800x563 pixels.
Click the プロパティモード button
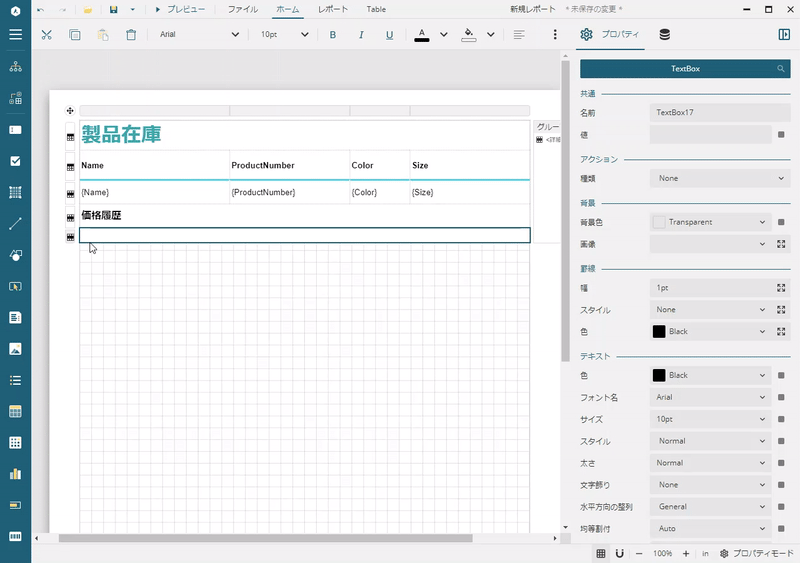[x=756, y=553]
